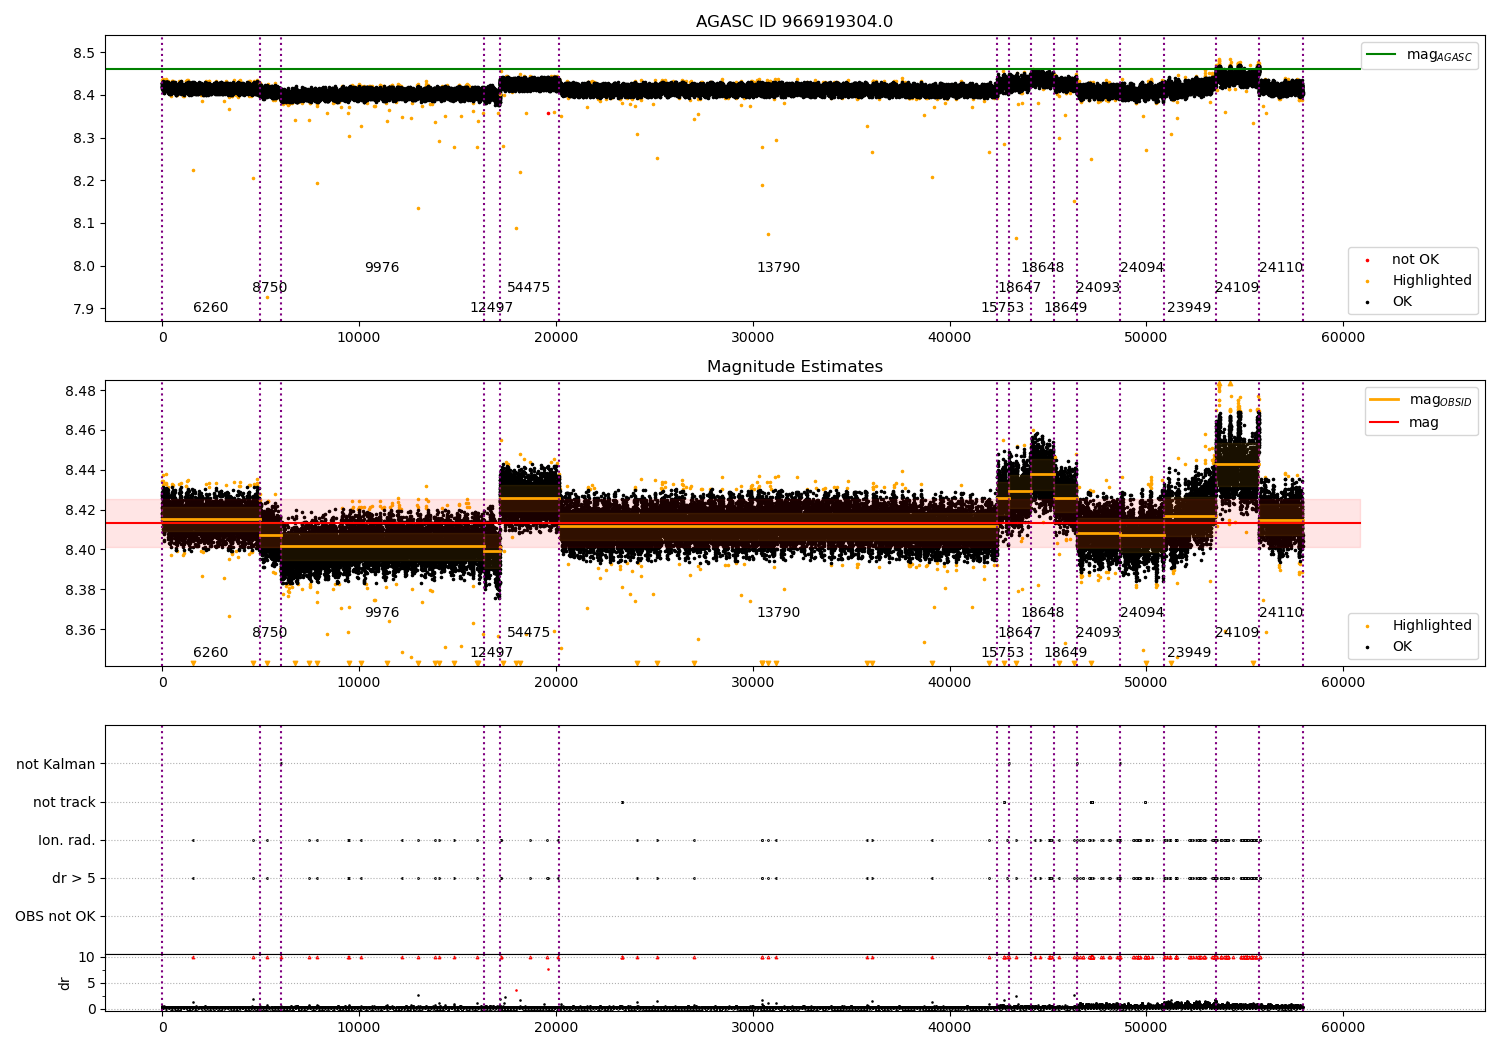Click the 8.5 y-axis tick of top plot
The image size is (1500, 1050).
click(x=84, y=53)
